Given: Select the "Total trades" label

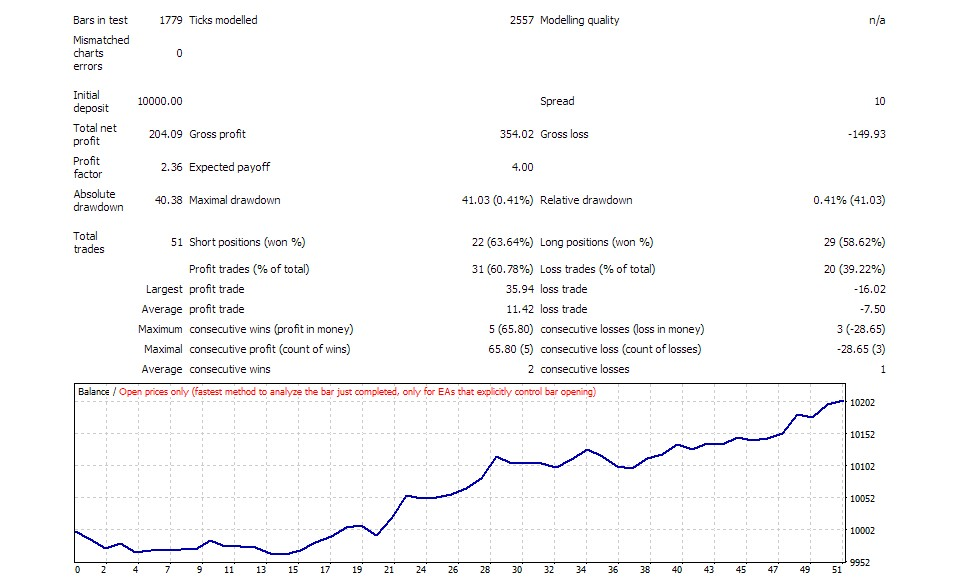Looking at the screenshot, I should (x=89, y=243).
